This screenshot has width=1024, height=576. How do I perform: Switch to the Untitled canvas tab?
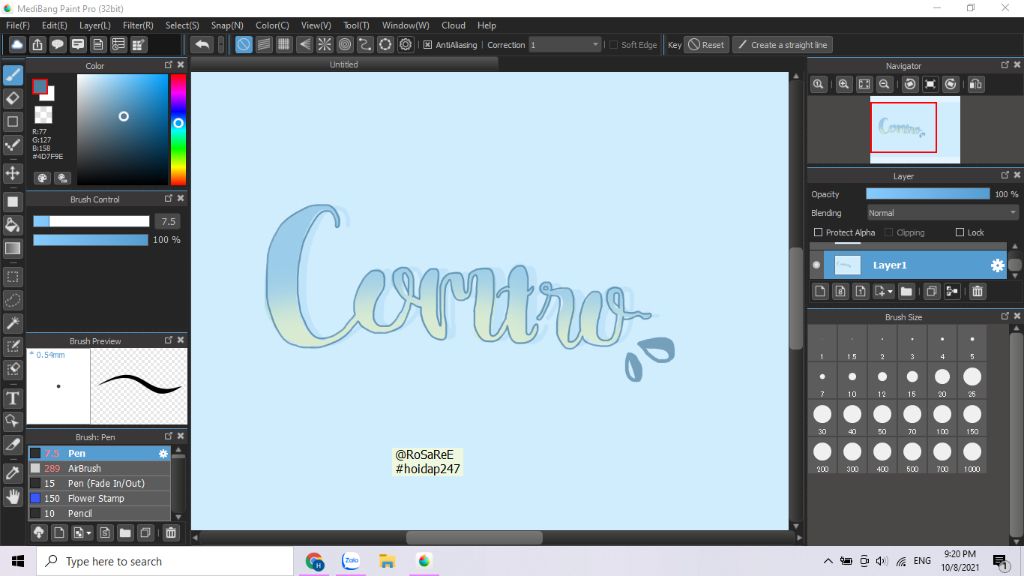point(344,64)
